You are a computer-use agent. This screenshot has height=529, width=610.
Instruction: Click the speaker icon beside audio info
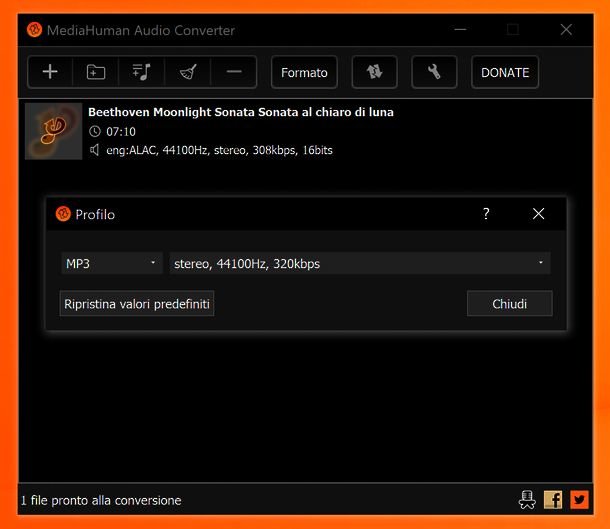click(94, 150)
